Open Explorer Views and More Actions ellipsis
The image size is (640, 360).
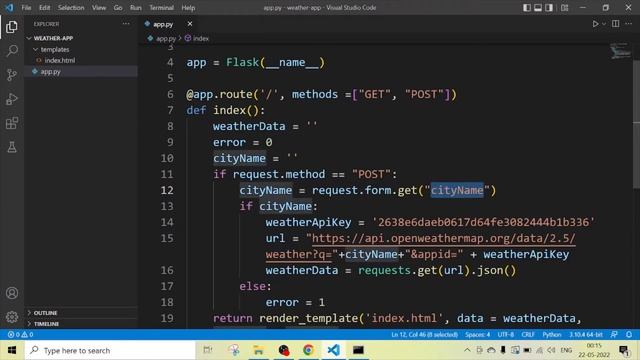pos(126,24)
